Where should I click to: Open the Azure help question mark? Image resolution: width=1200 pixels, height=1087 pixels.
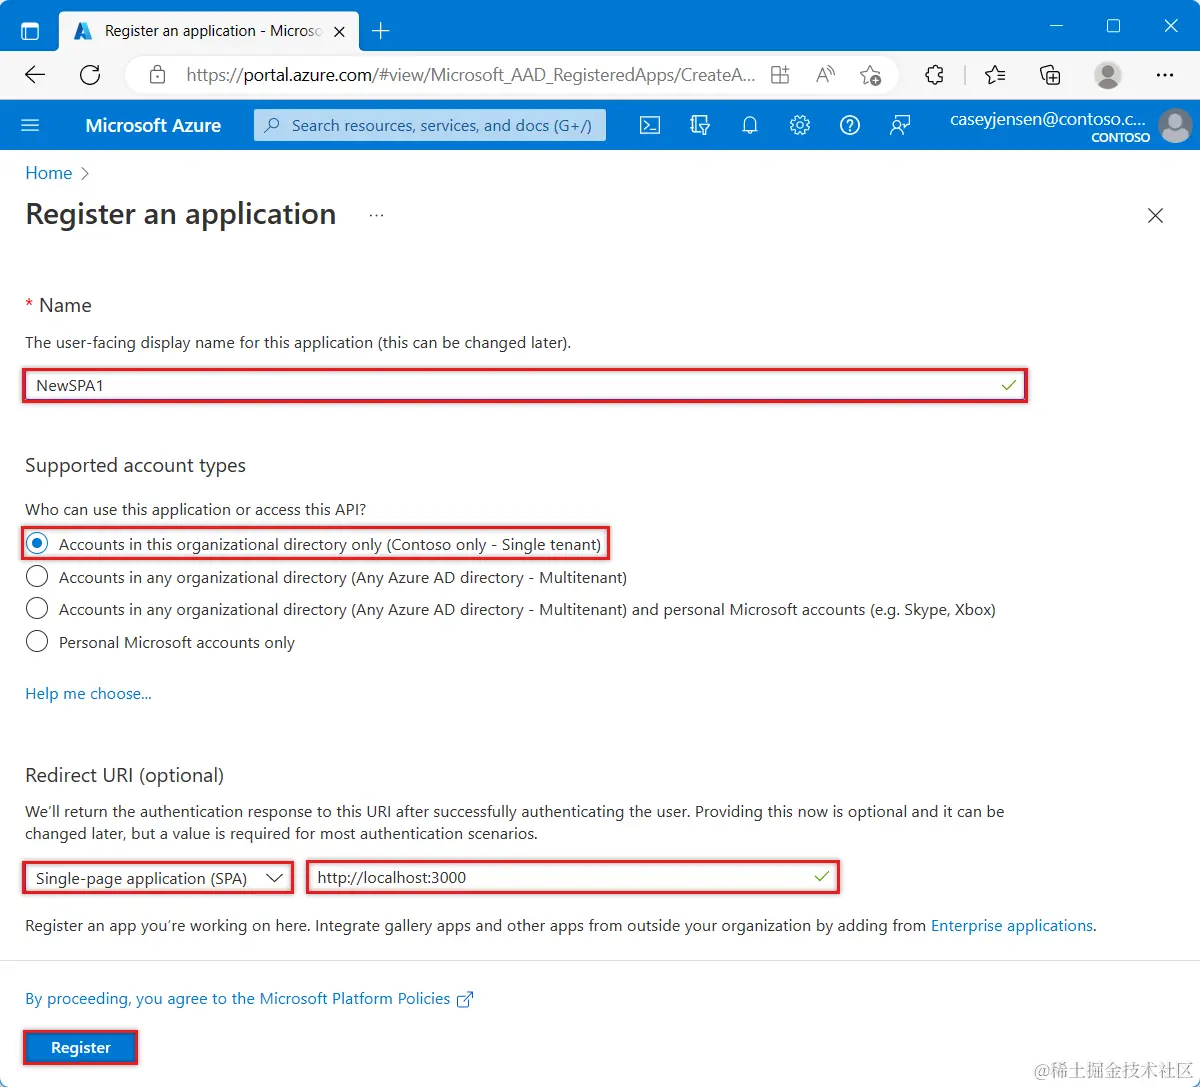(850, 125)
